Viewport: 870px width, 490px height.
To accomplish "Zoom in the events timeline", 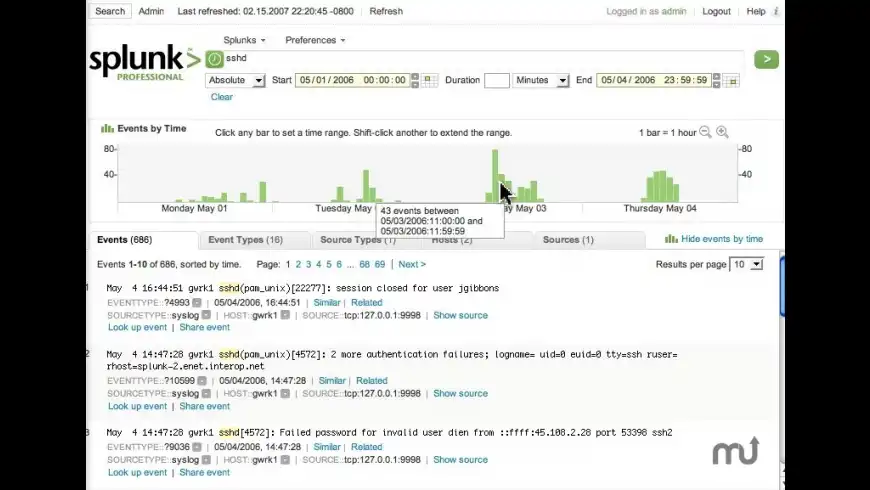I will point(722,132).
